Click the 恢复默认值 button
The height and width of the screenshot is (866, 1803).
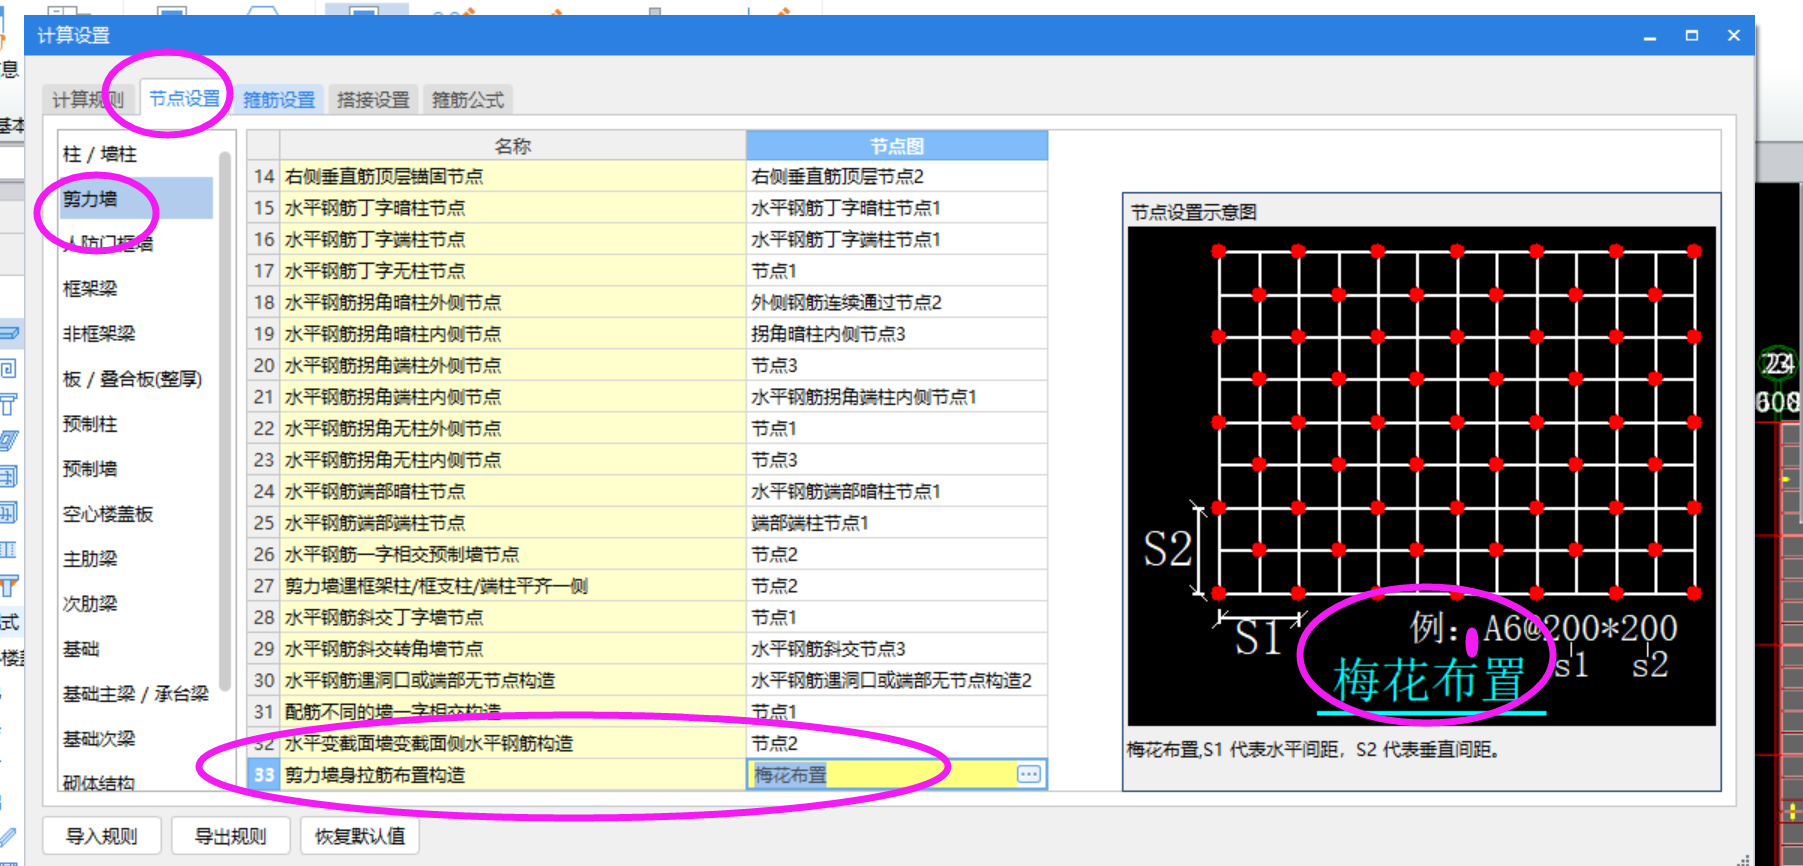click(360, 836)
